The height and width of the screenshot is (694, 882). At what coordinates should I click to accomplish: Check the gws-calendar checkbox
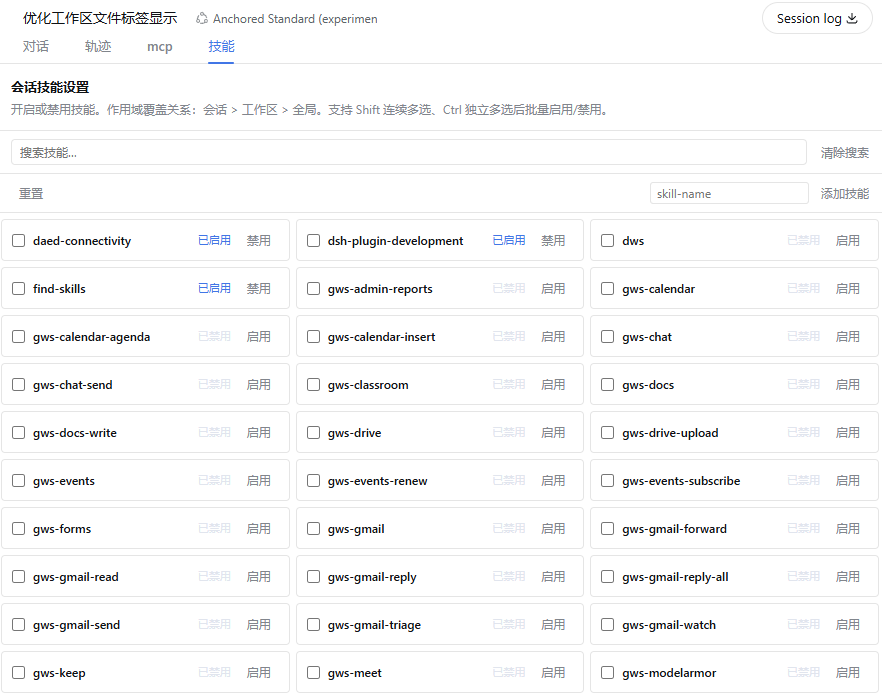coord(608,289)
